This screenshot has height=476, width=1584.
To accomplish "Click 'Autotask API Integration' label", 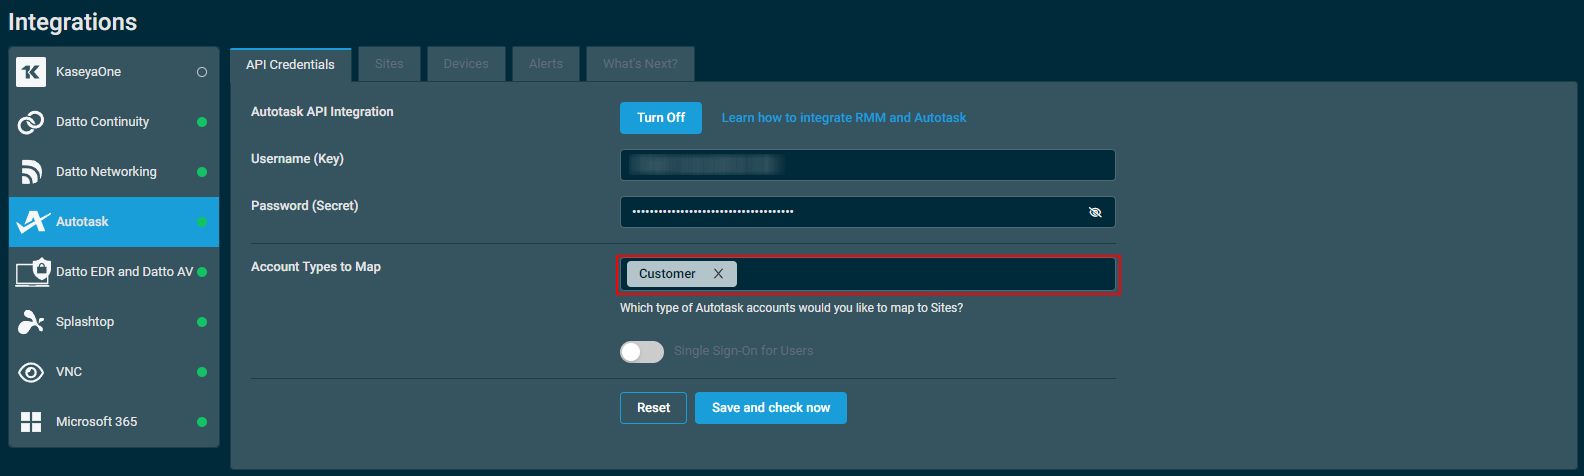I will (x=322, y=112).
